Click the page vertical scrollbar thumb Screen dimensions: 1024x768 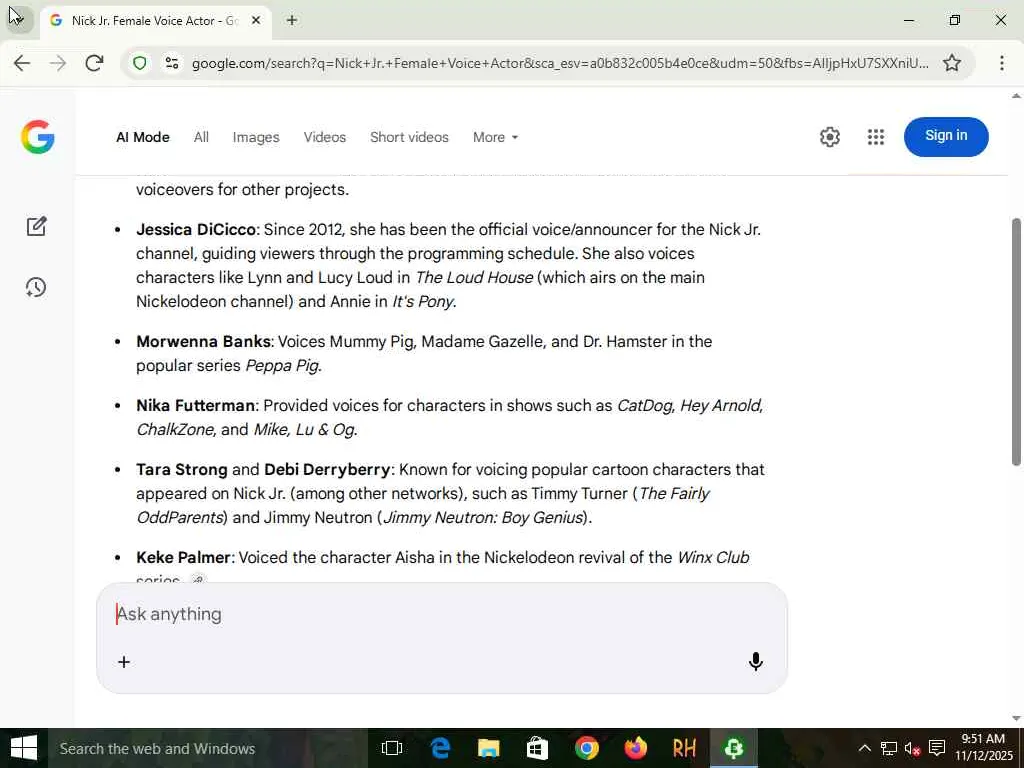[x=1016, y=342]
